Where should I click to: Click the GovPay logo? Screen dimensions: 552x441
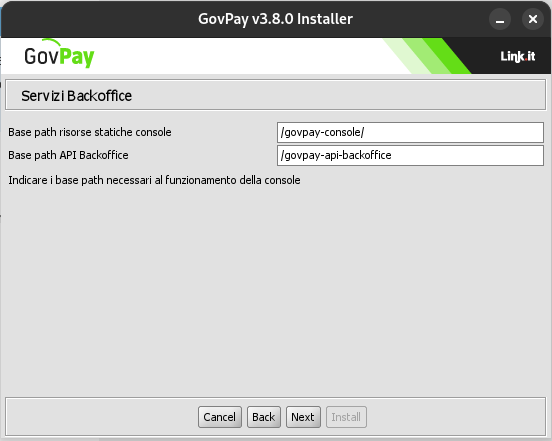point(59,55)
